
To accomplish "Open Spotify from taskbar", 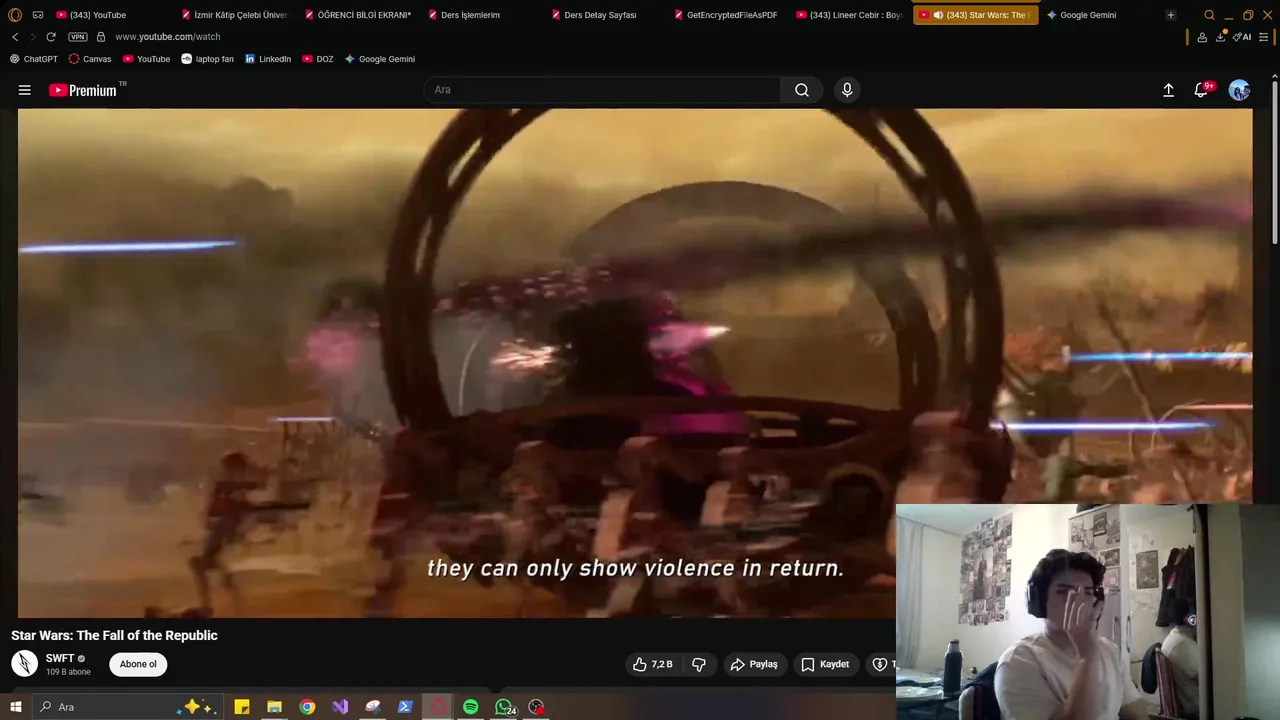I will [x=470, y=707].
